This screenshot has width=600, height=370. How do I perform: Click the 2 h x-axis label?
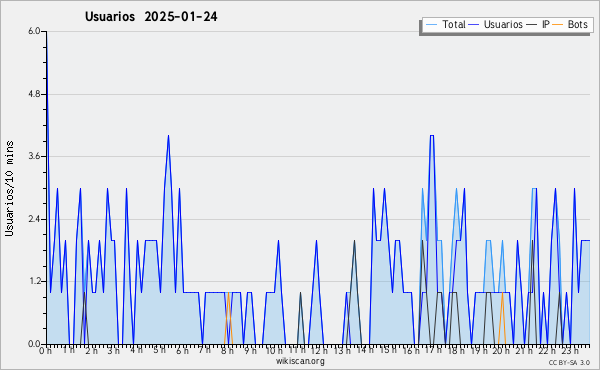click(91, 350)
